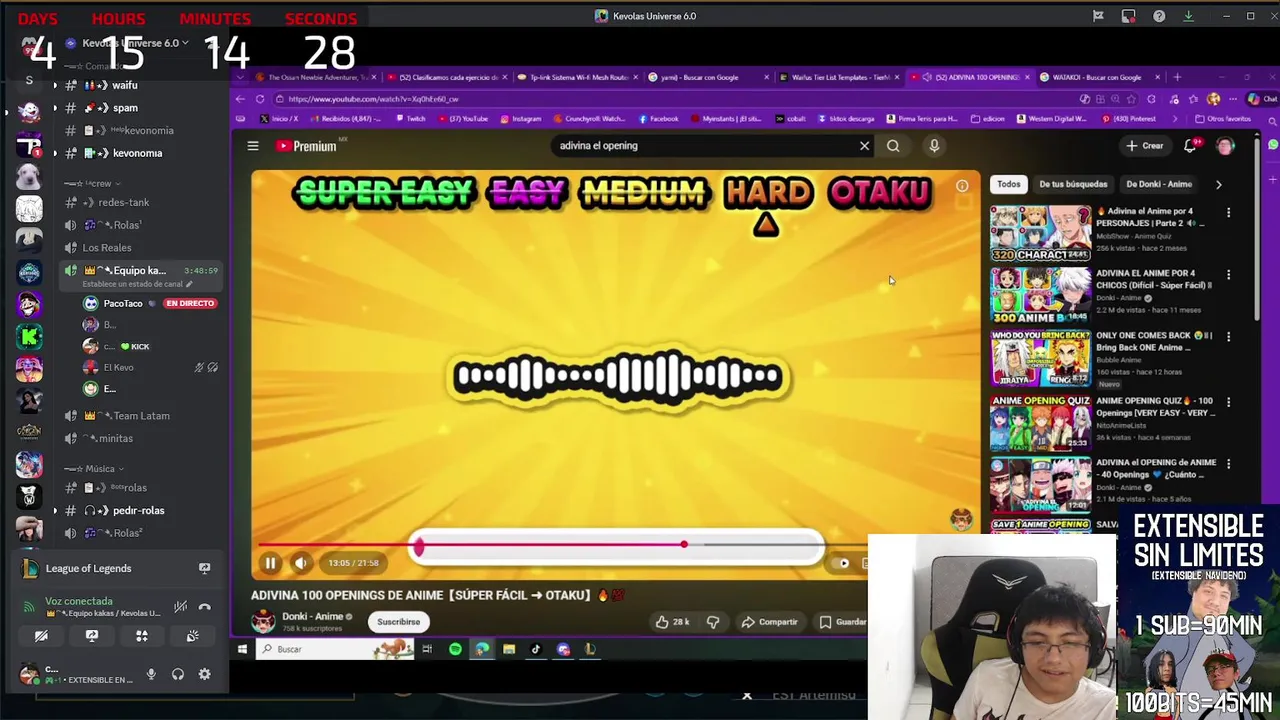
Task: Go back in the browser
Action: [x=240, y=99]
